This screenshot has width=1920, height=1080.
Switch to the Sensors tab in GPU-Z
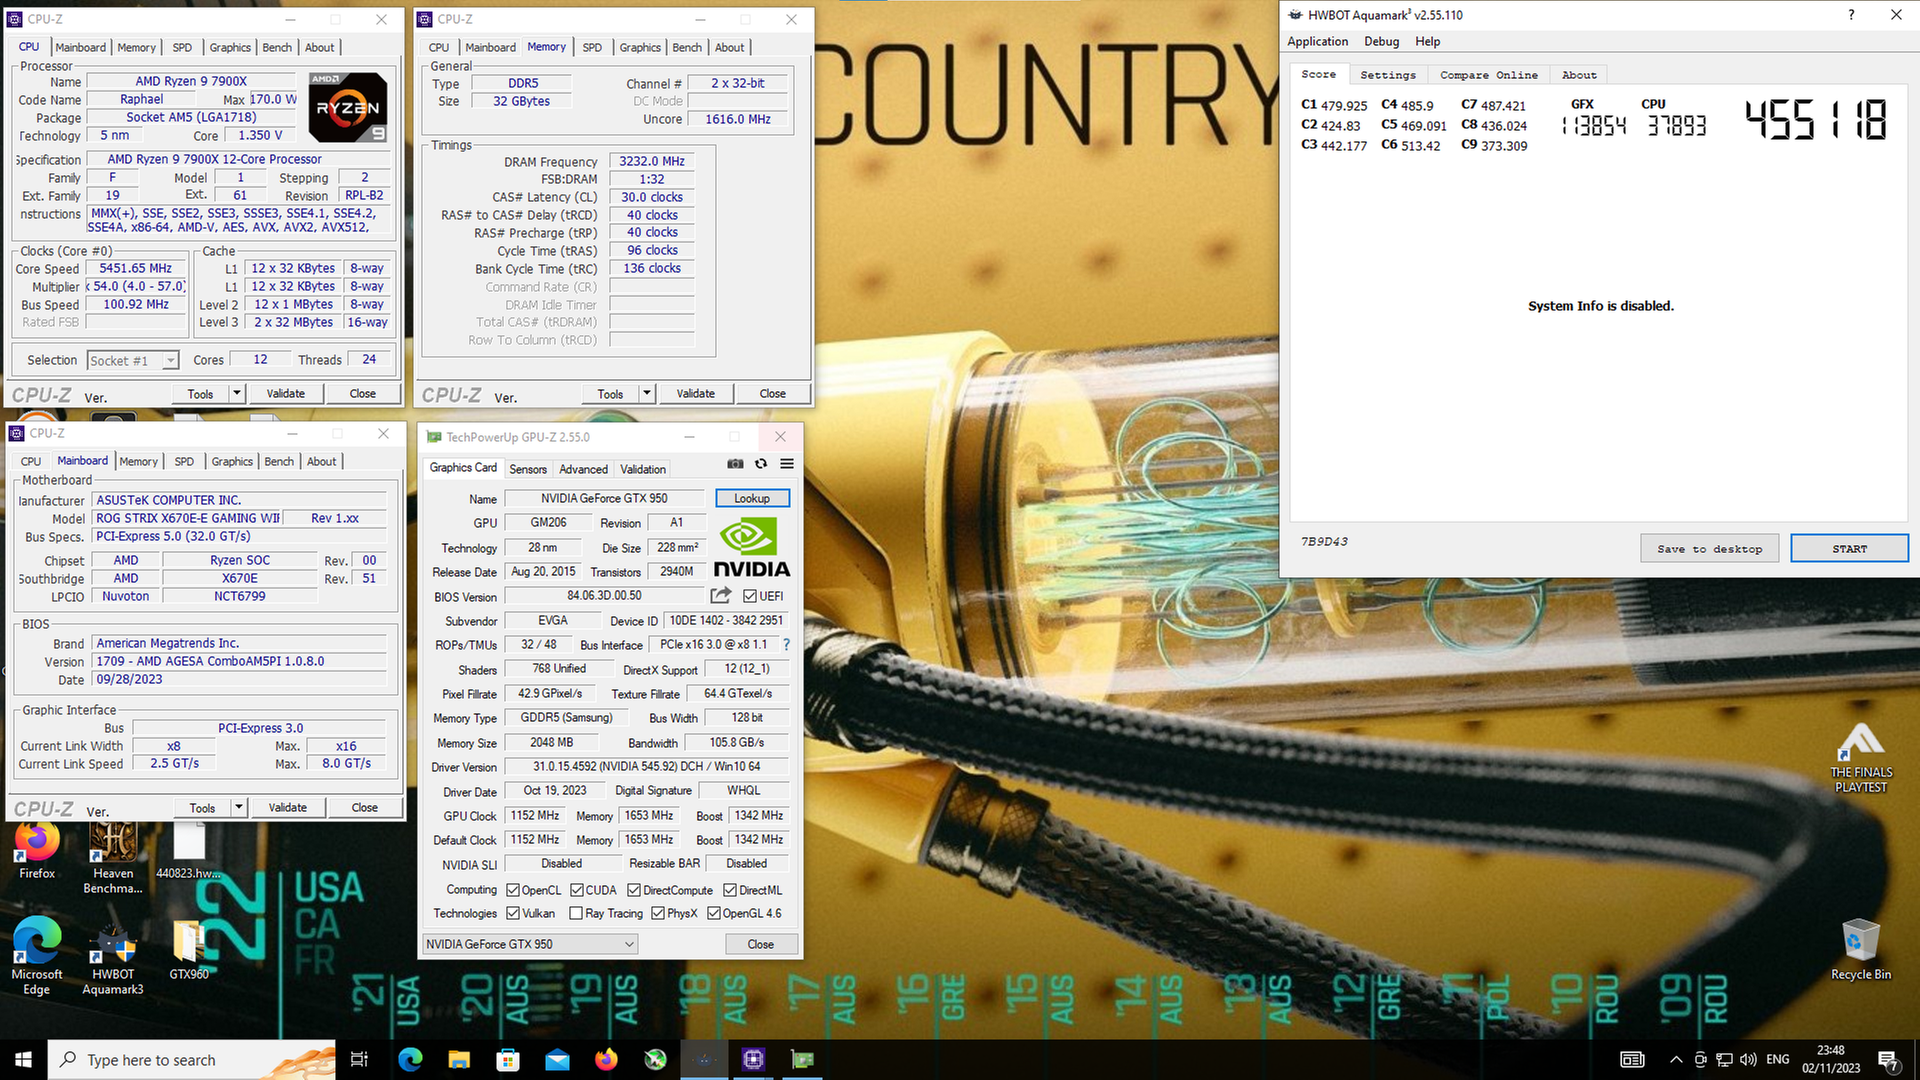(x=528, y=469)
